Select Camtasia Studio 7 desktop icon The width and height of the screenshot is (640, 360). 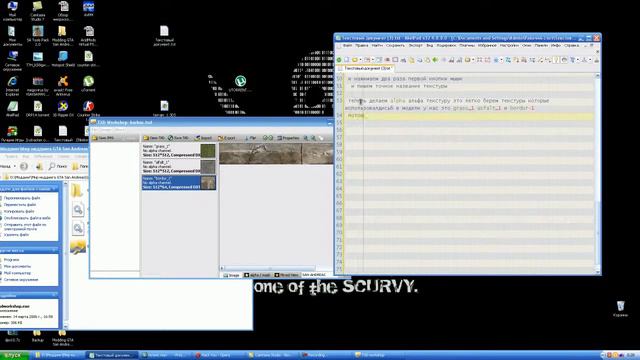coord(38,11)
